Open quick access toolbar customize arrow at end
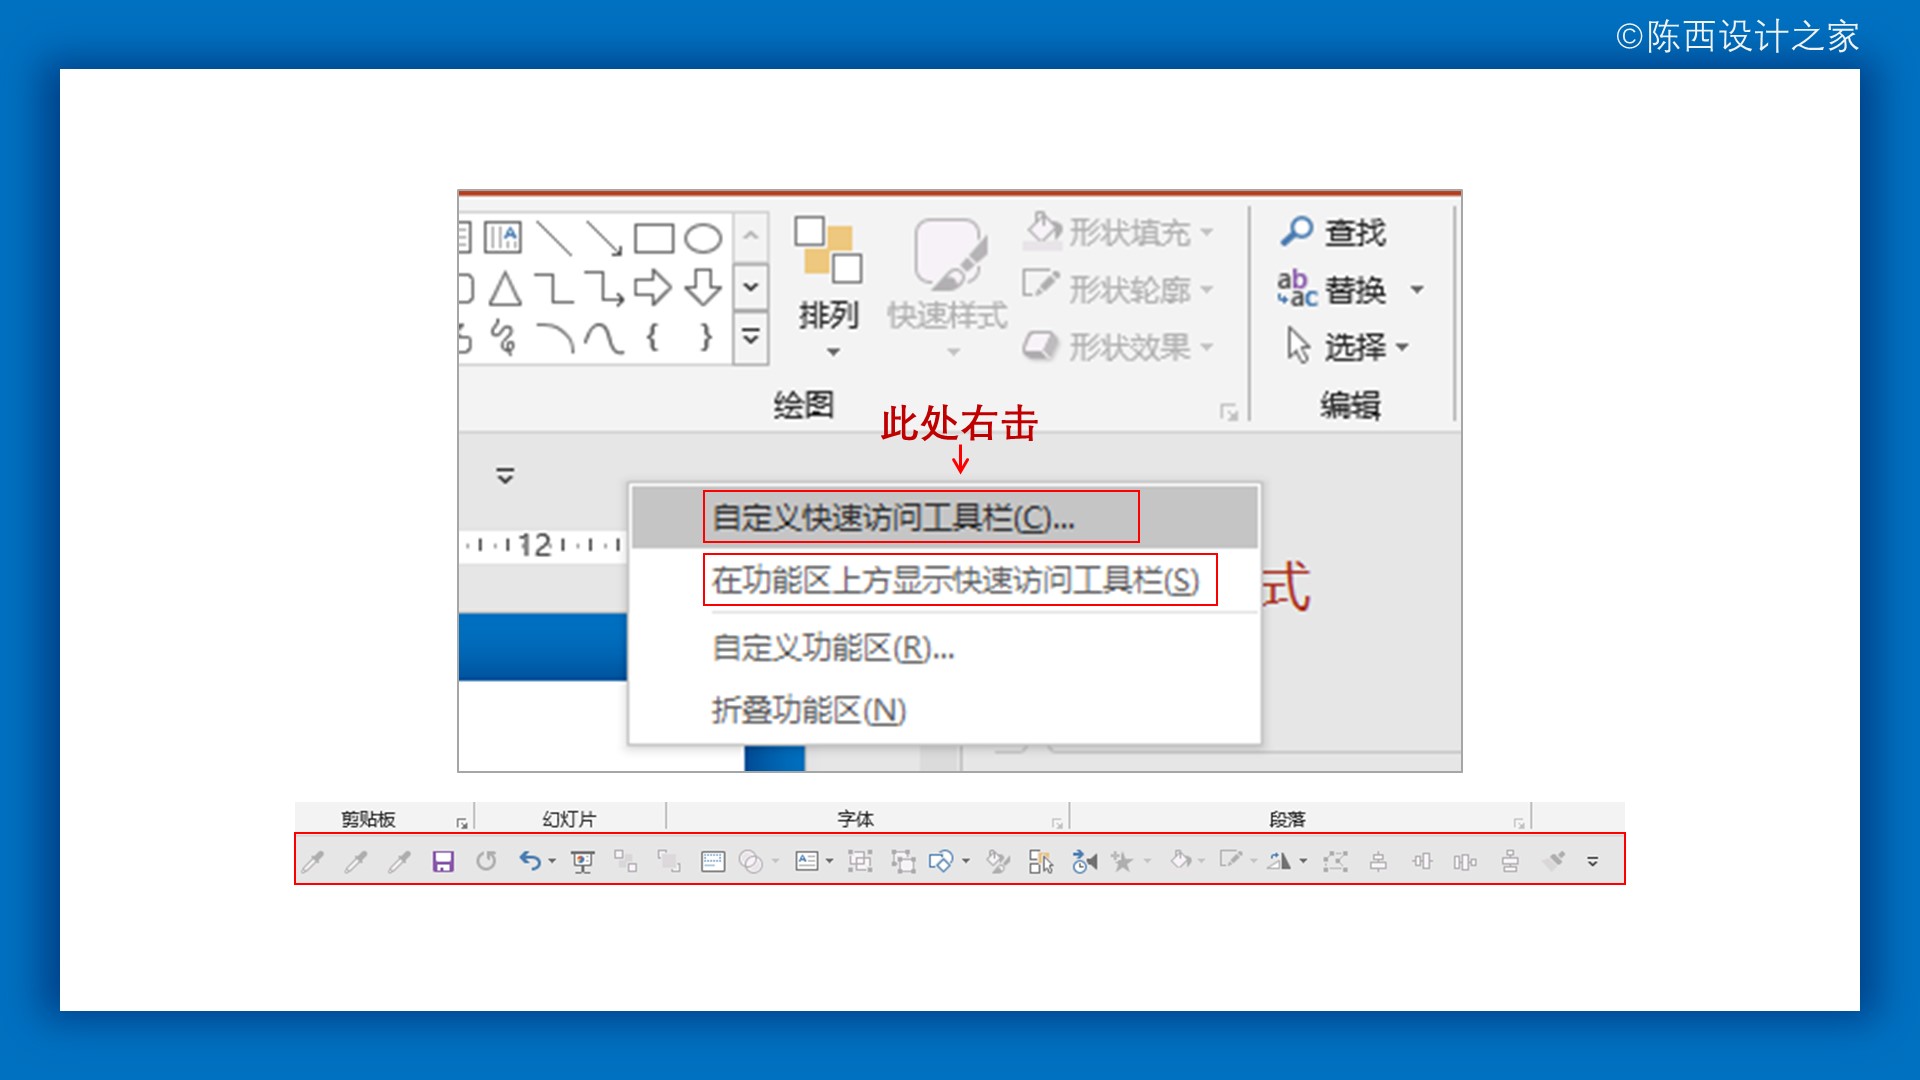Viewport: 1920px width, 1080px height. (x=1593, y=861)
